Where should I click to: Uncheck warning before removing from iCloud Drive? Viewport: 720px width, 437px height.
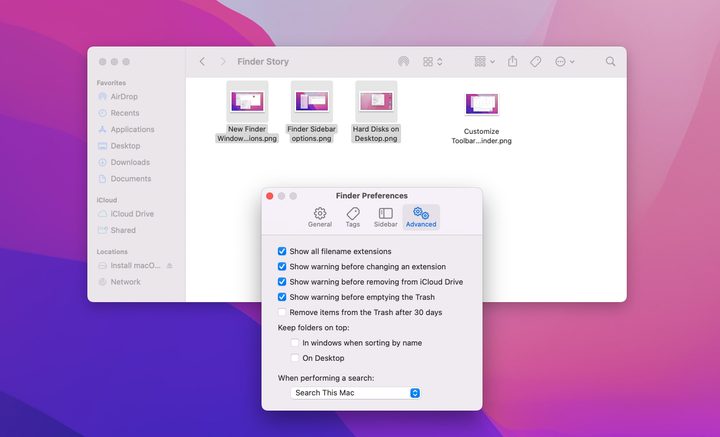[282, 282]
